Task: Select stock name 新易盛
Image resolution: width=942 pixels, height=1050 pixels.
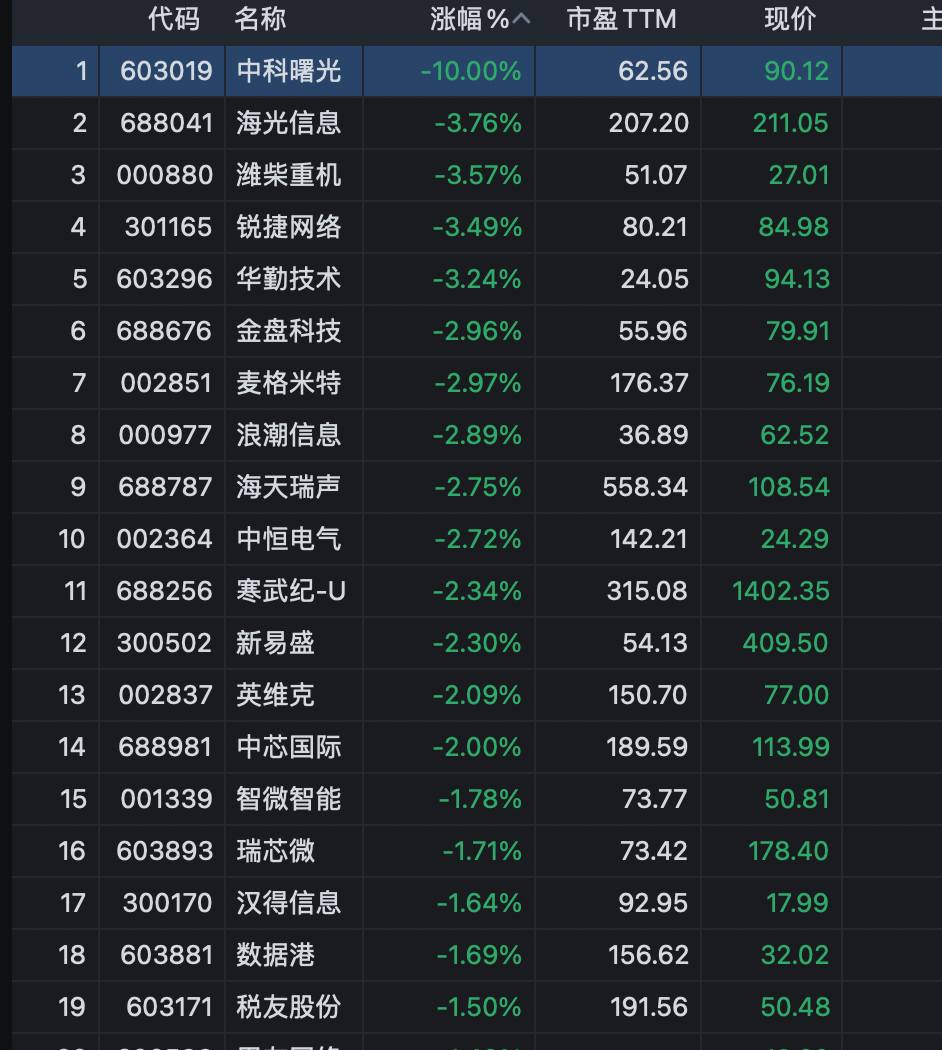Action: click(275, 643)
